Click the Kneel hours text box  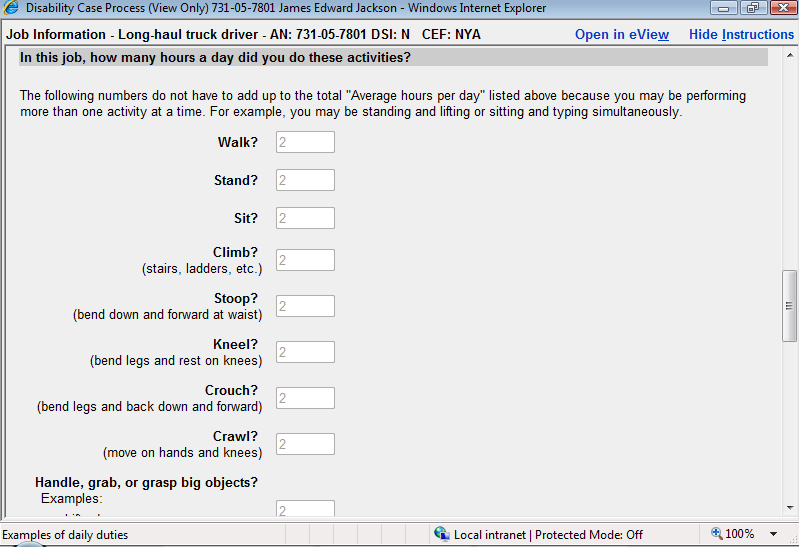coord(305,352)
